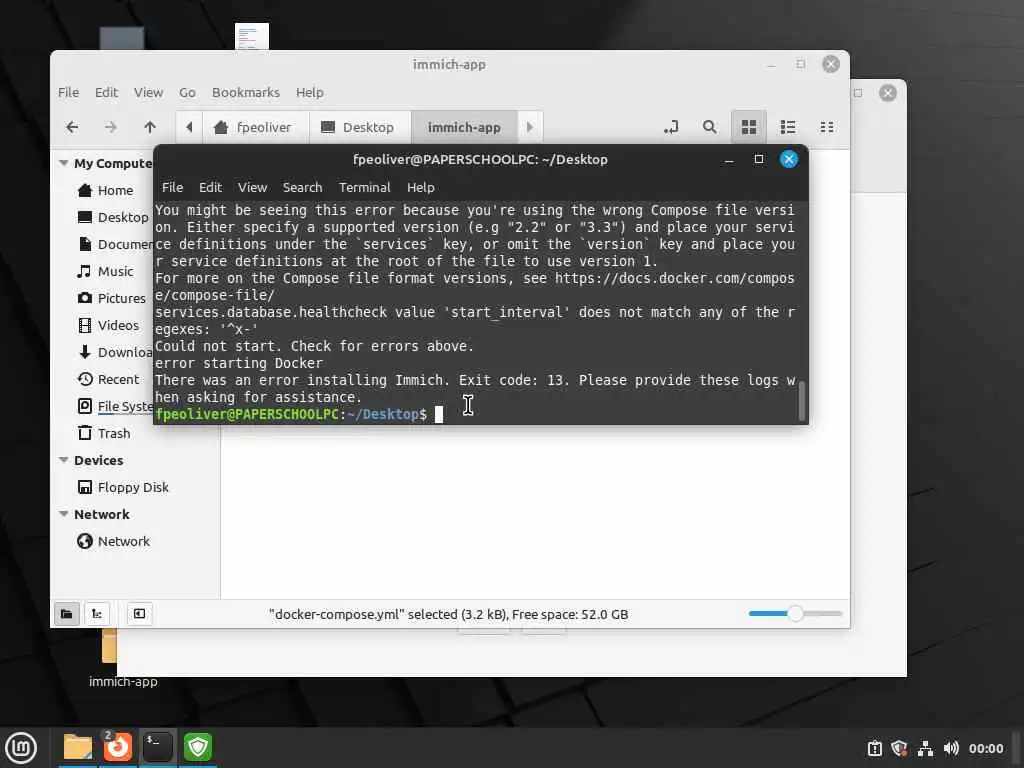The image size is (1024, 768).
Task: Open the Bookmarks menu
Action: click(x=246, y=93)
